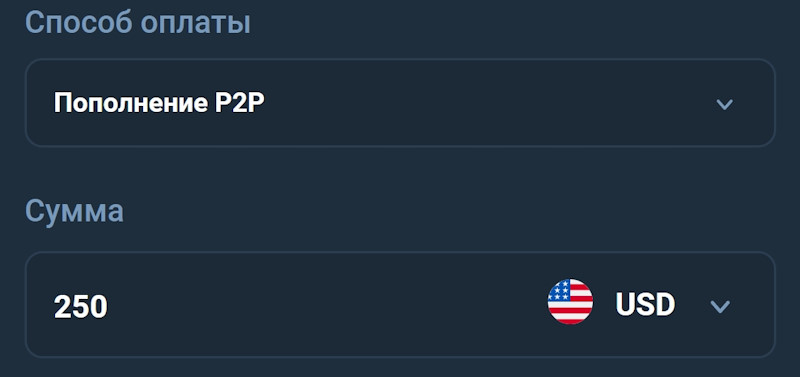Select the USD currency label
The image size is (800, 377).
pyautogui.click(x=645, y=304)
